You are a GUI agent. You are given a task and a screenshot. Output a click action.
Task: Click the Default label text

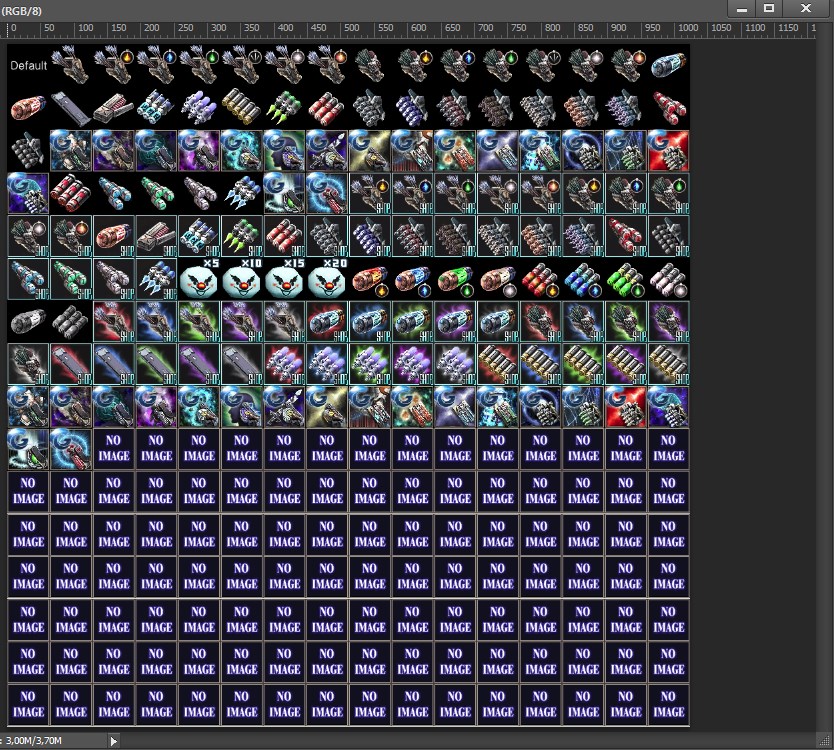pyautogui.click(x=29, y=65)
